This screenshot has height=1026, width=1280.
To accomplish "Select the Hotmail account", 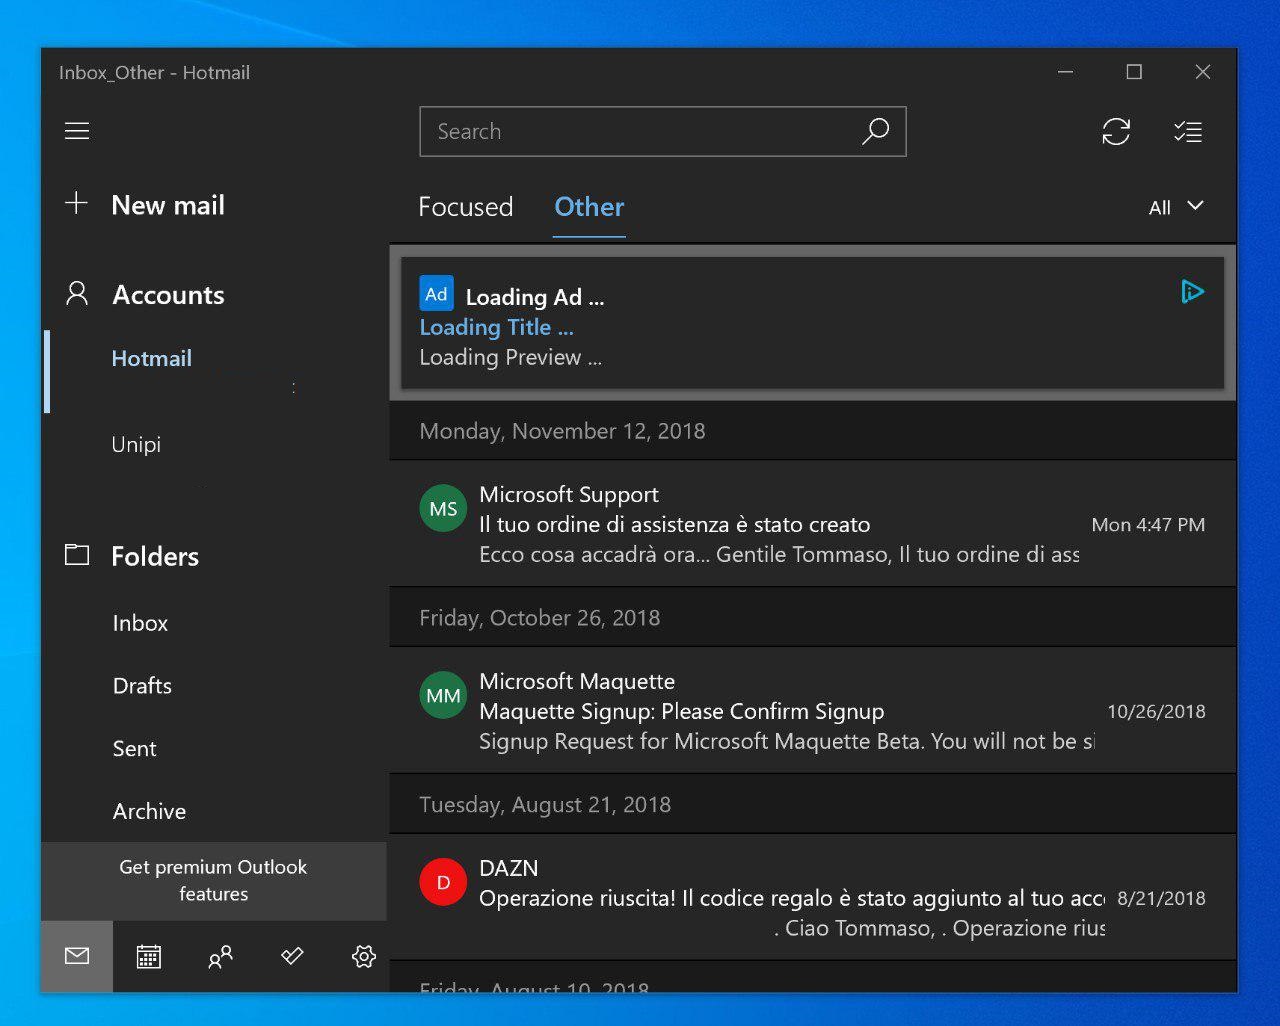I will 151,358.
